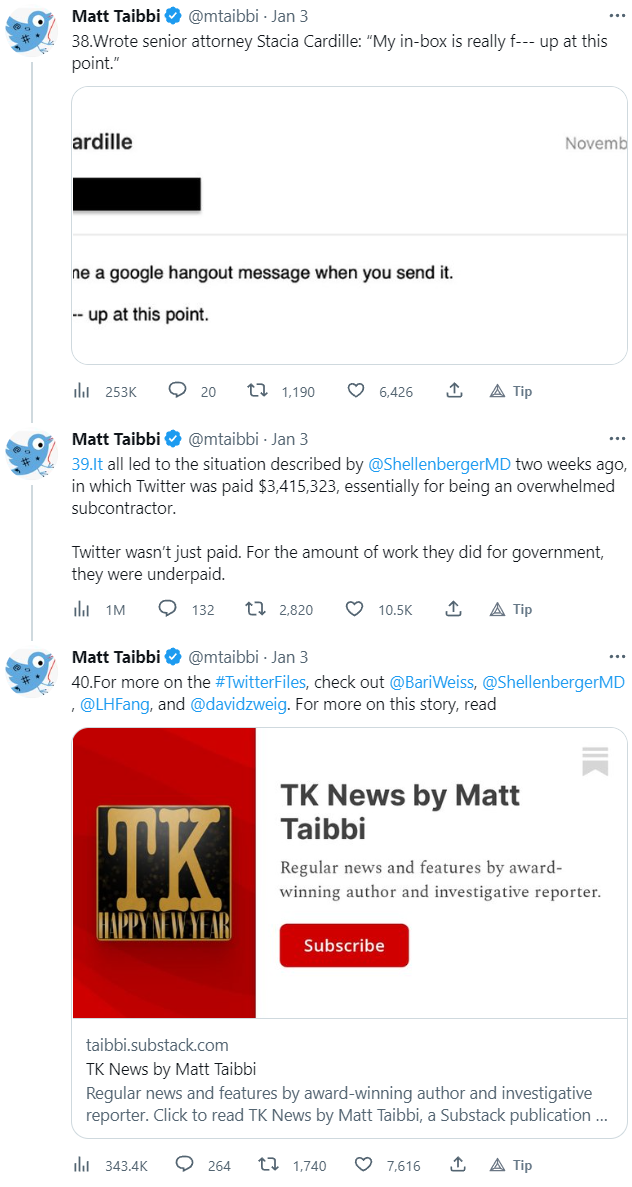Like the tweet numbered 38
632x1187 pixels.
pos(356,391)
